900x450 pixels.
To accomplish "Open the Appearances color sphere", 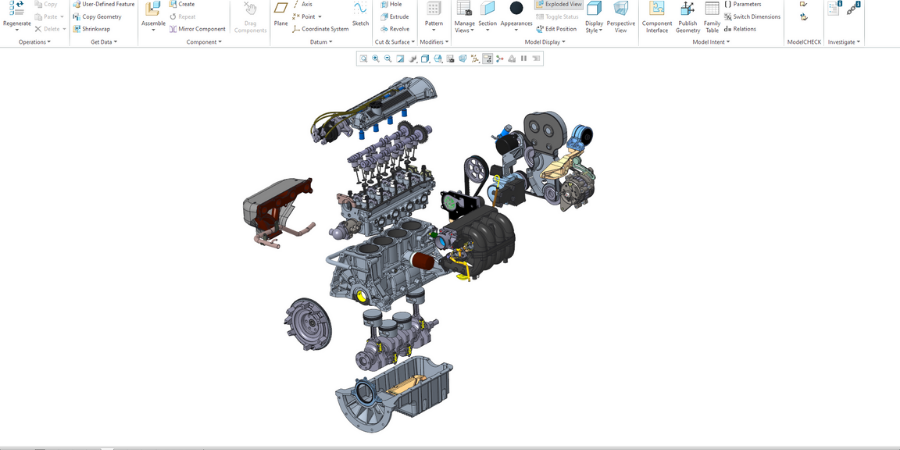I will tap(516, 10).
